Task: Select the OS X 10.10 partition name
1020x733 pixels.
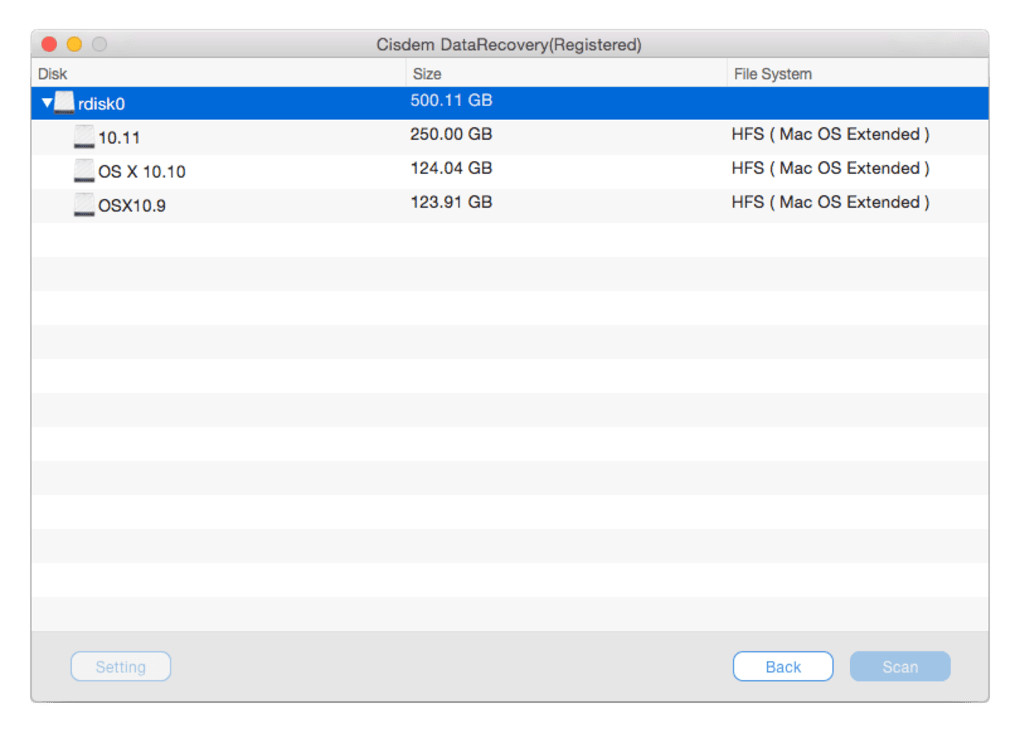Action: point(142,172)
